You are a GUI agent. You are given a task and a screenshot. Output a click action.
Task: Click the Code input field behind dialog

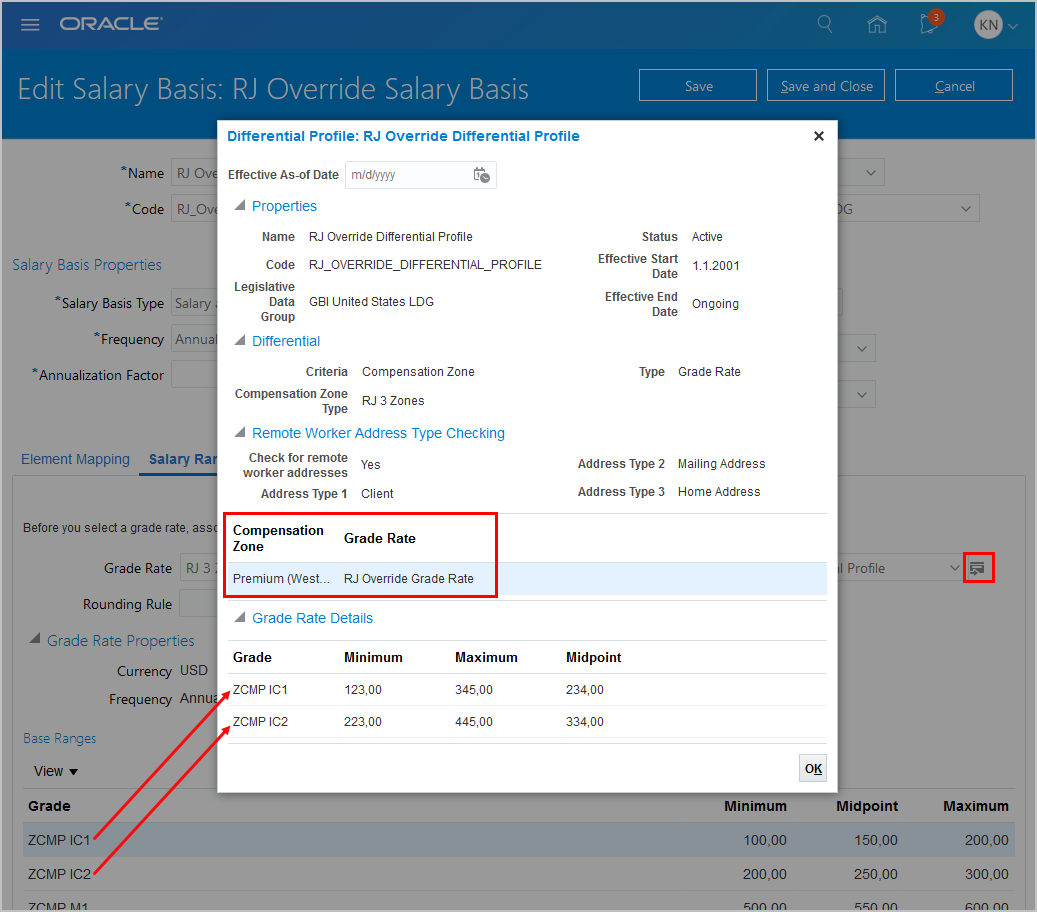coord(194,209)
